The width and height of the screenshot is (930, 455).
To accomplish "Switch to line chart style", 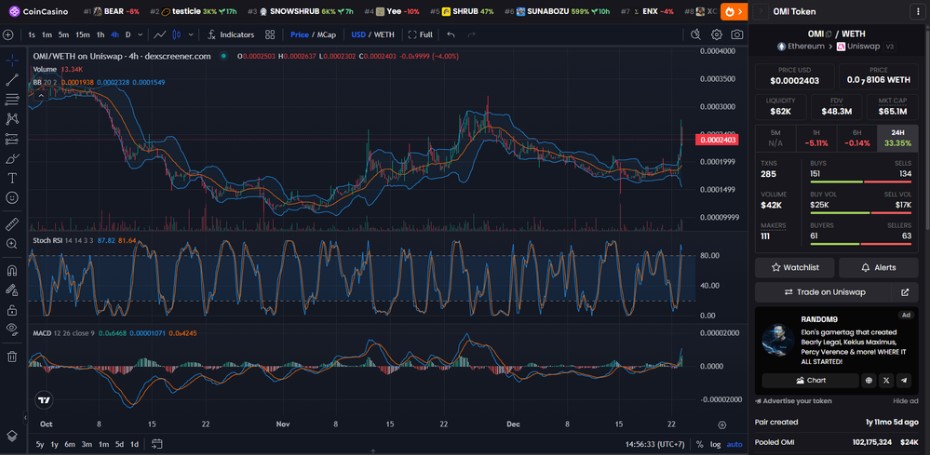I will point(159,35).
